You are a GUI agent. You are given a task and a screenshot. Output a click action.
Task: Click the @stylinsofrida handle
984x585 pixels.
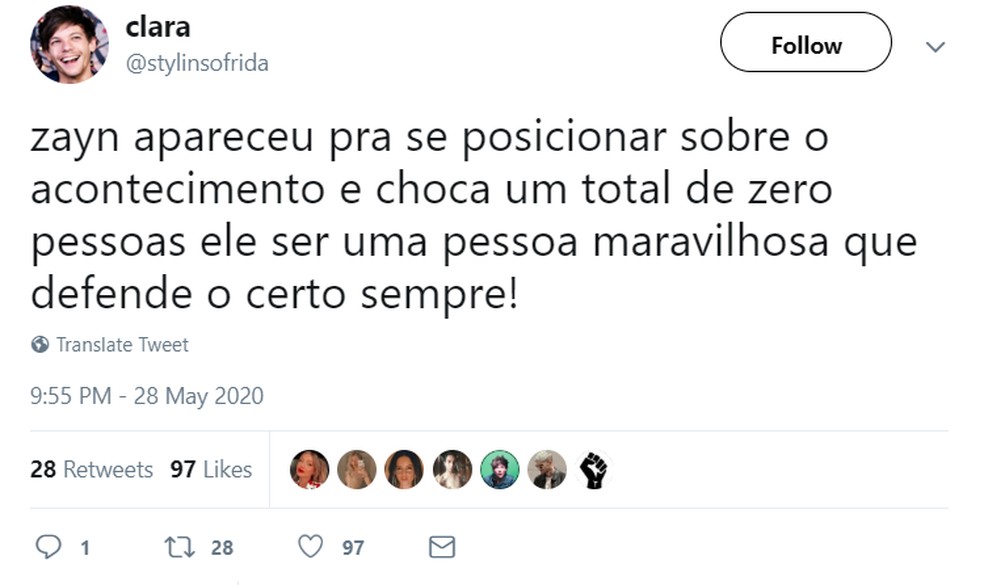tap(197, 63)
